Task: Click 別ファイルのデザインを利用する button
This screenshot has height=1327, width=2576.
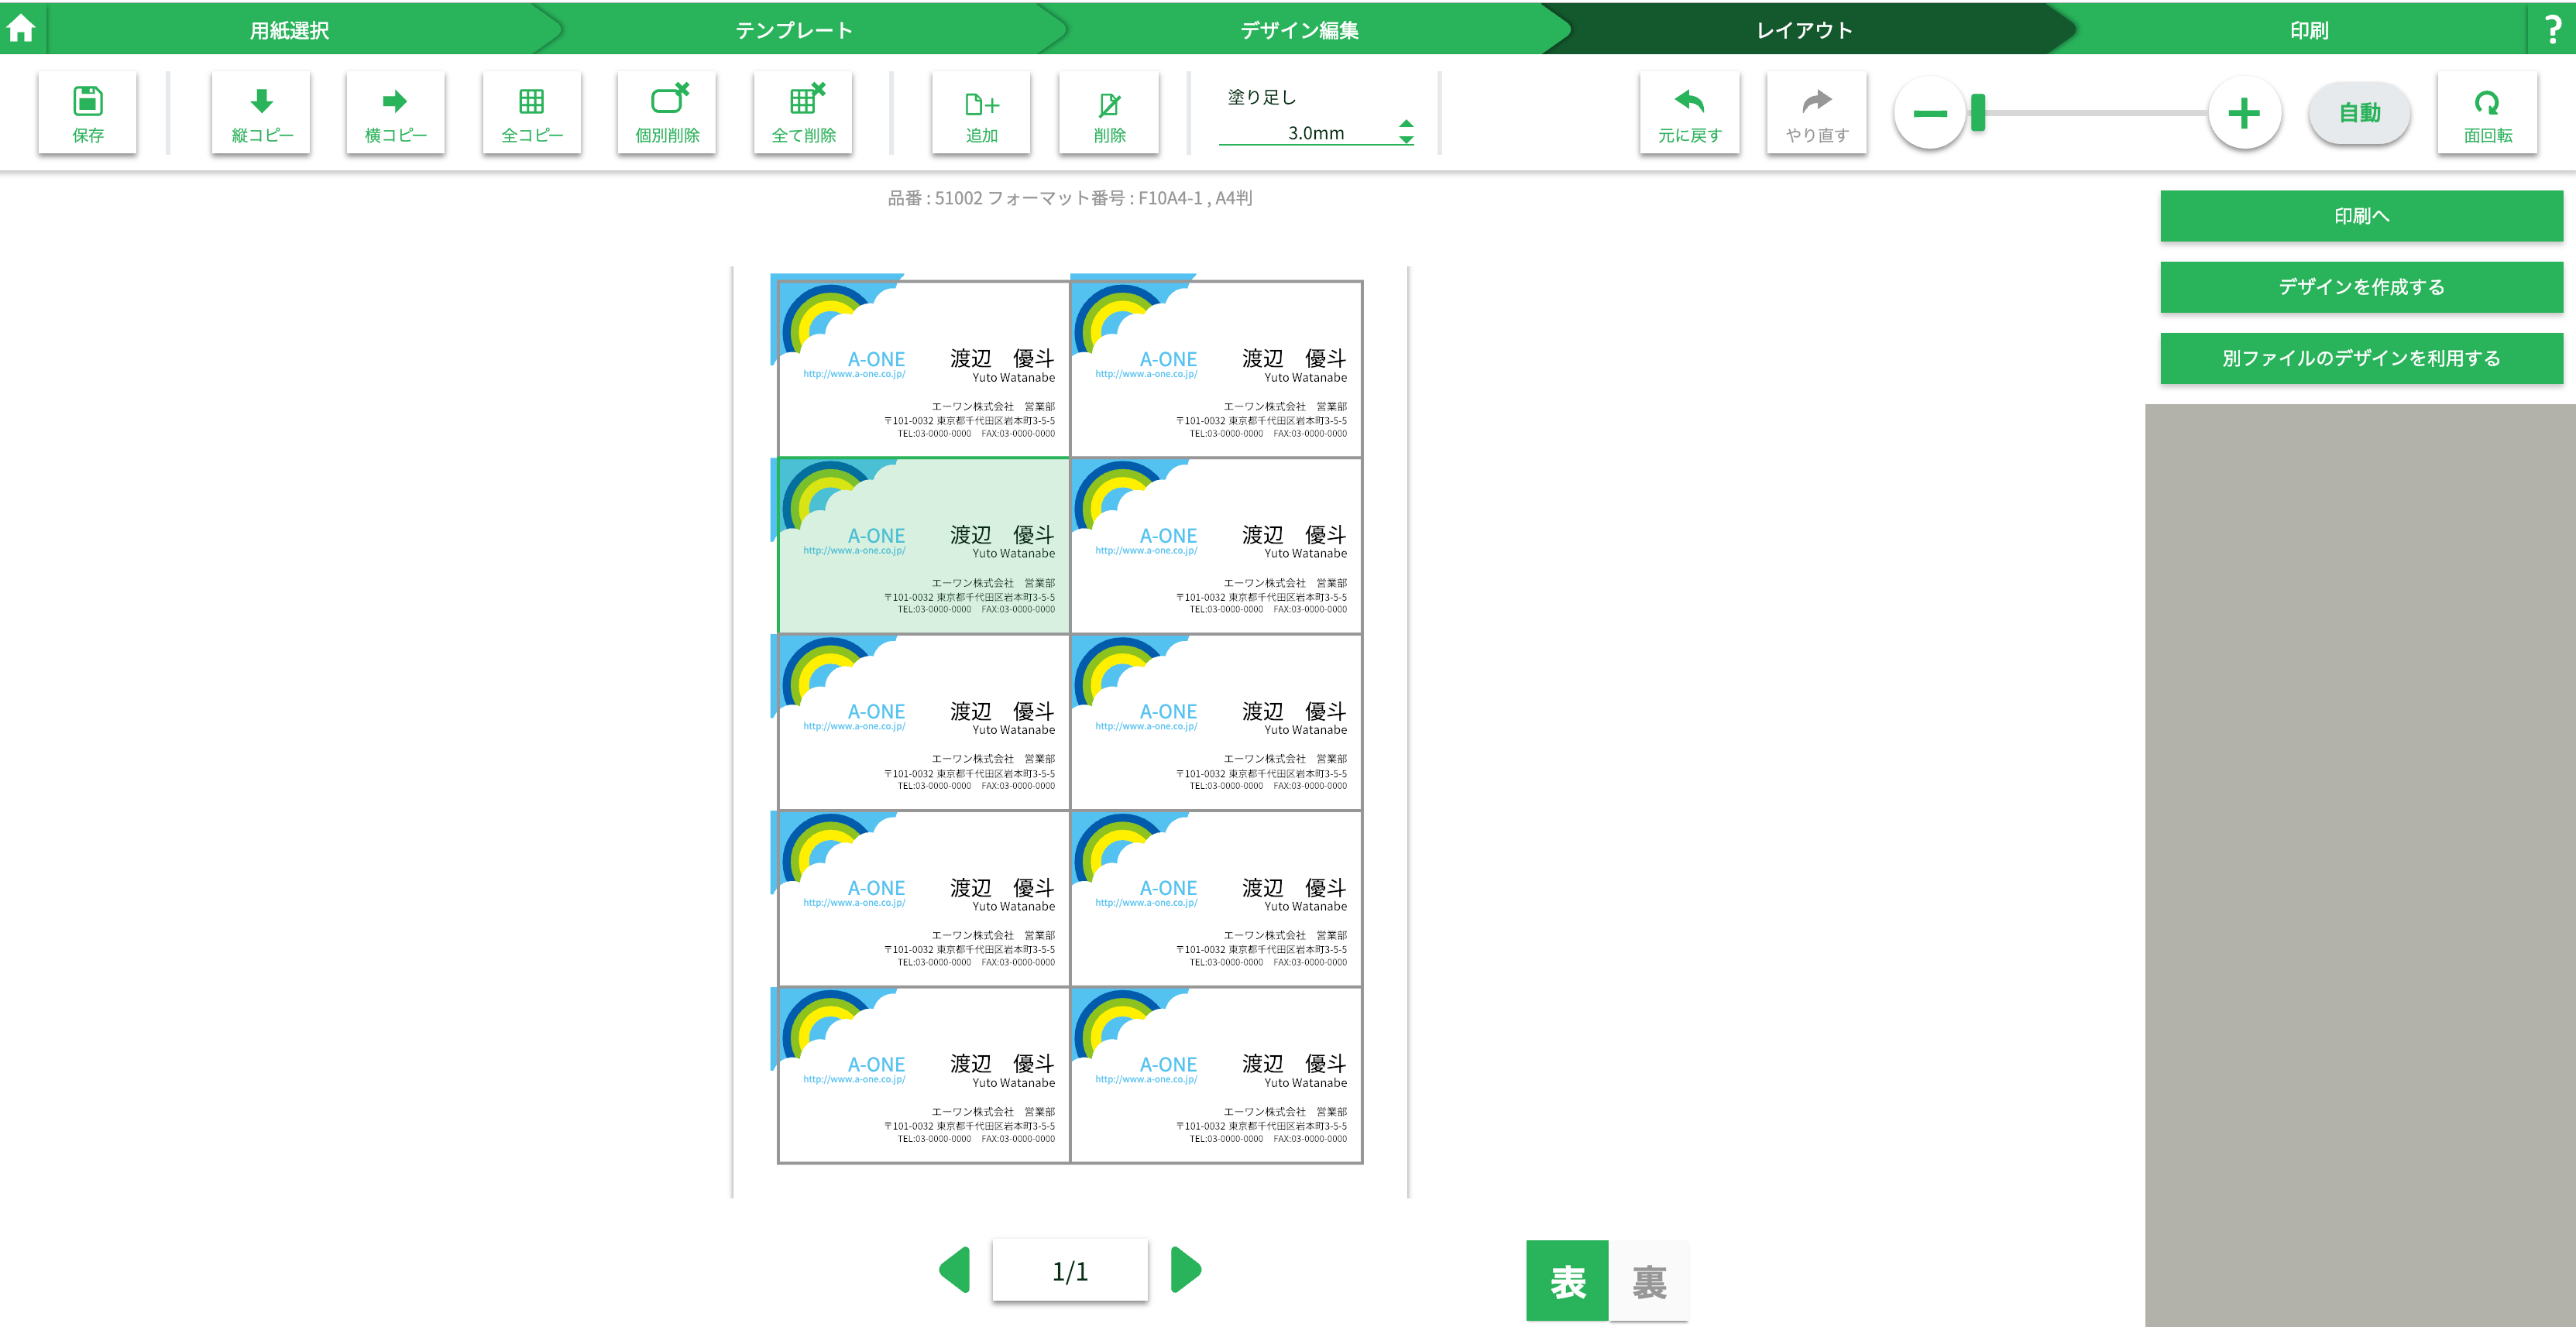Action: pyautogui.click(x=2361, y=358)
